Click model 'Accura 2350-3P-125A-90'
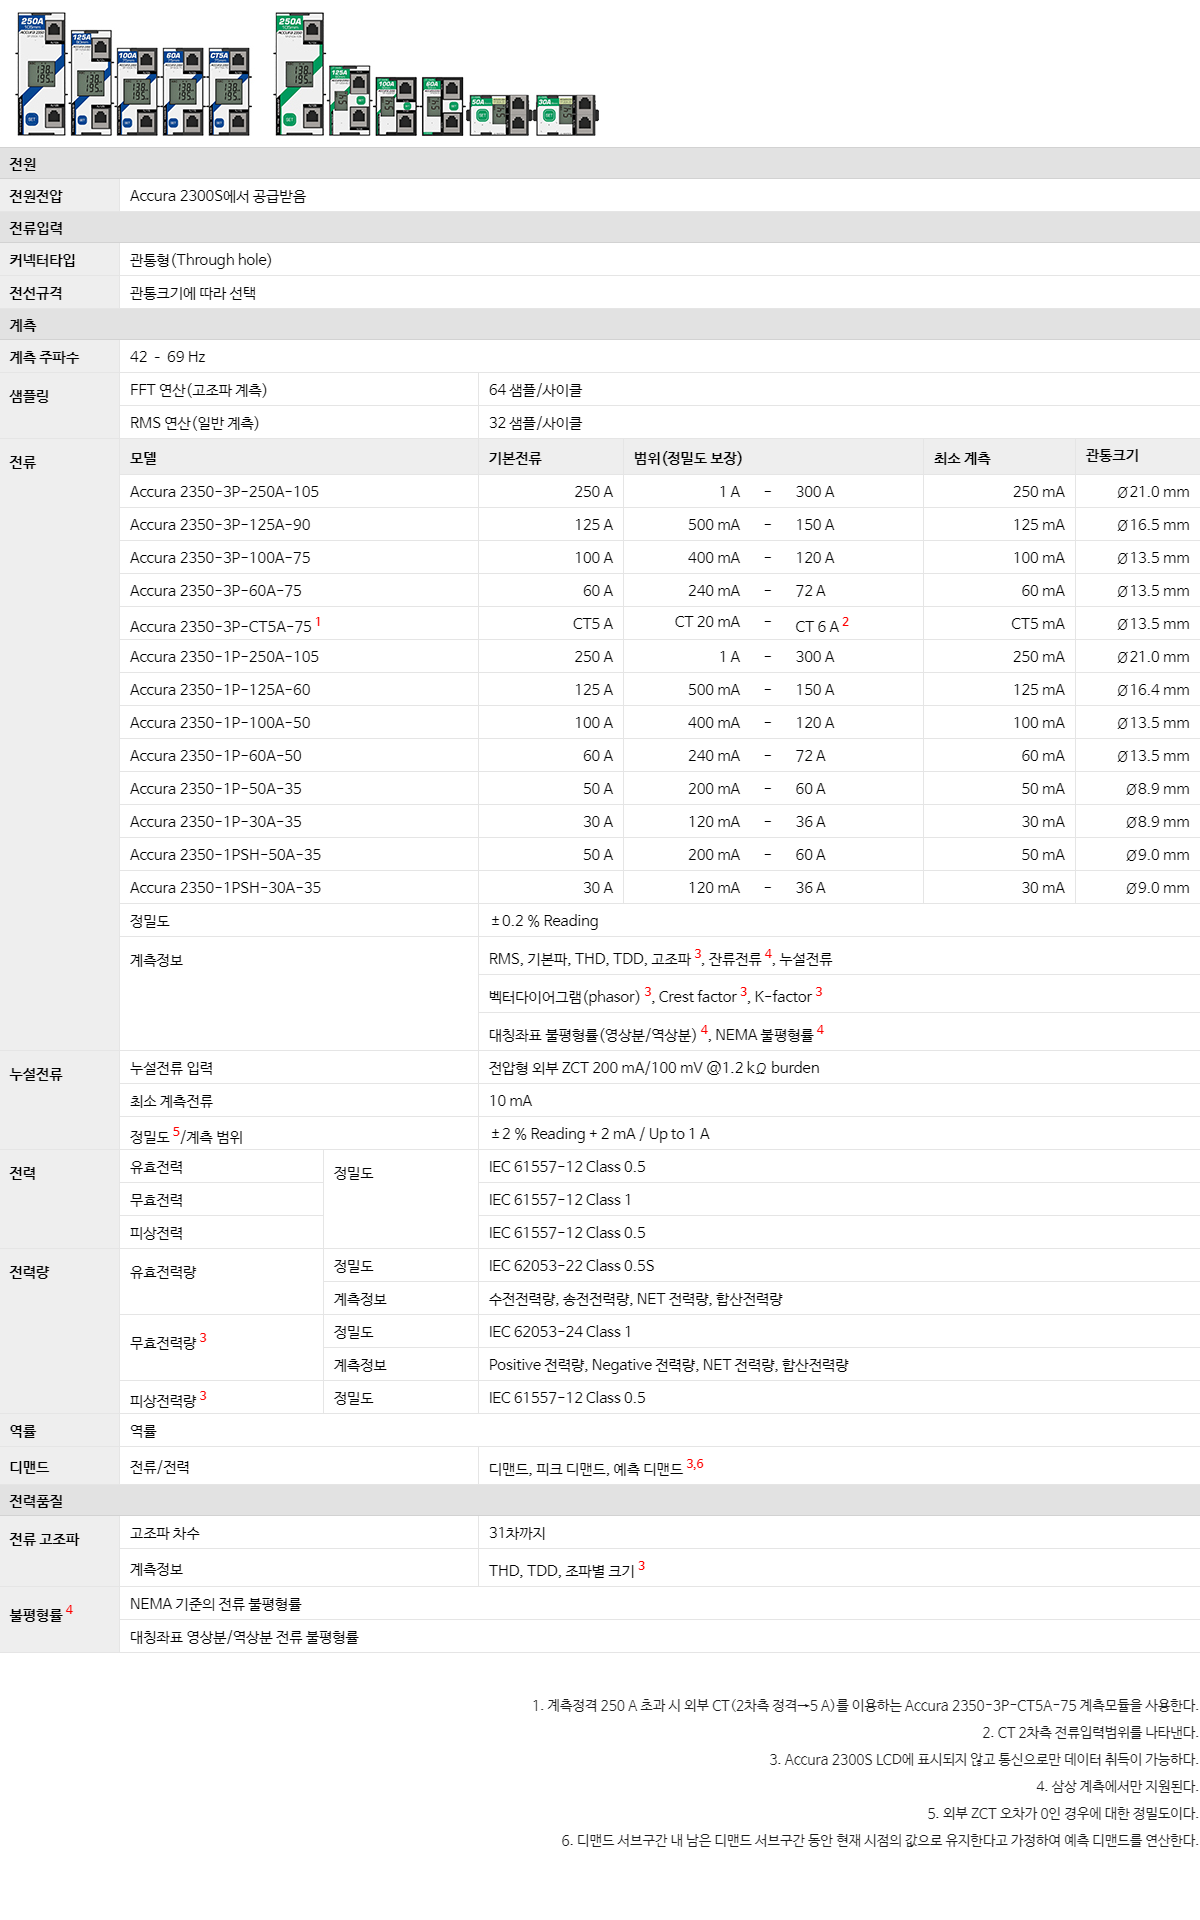The height and width of the screenshot is (1920, 1200). pos(220,525)
